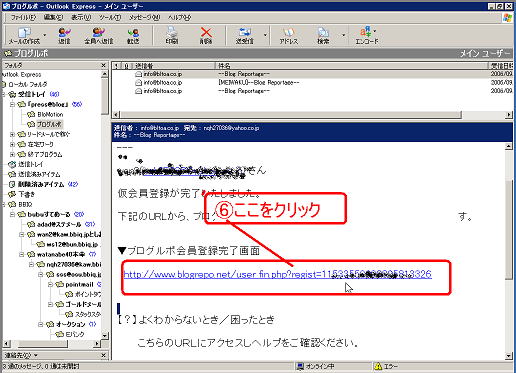Select the ローカル フォルダ root icon
This screenshot has width=516, height=373.
[x=3, y=84]
